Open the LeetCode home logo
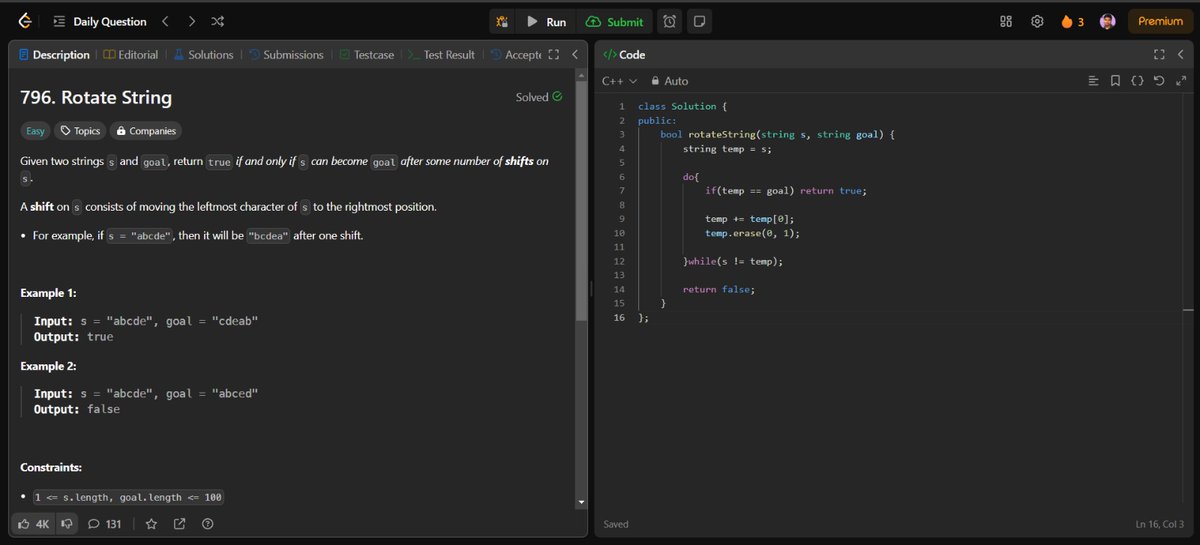 coord(24,21)
